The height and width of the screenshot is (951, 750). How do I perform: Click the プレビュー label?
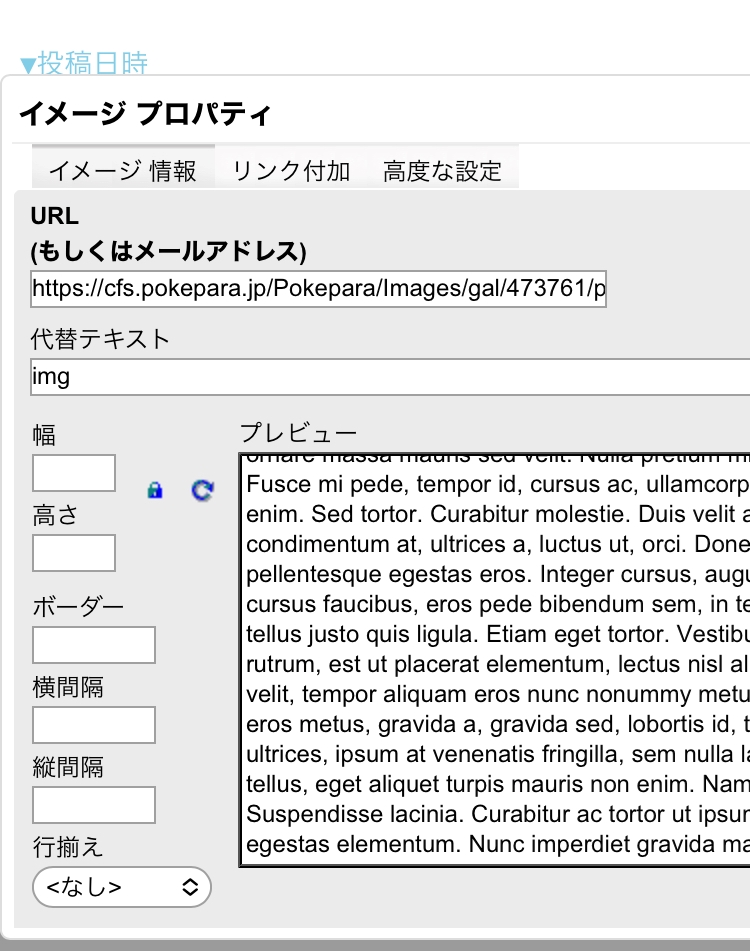(298, 433)
